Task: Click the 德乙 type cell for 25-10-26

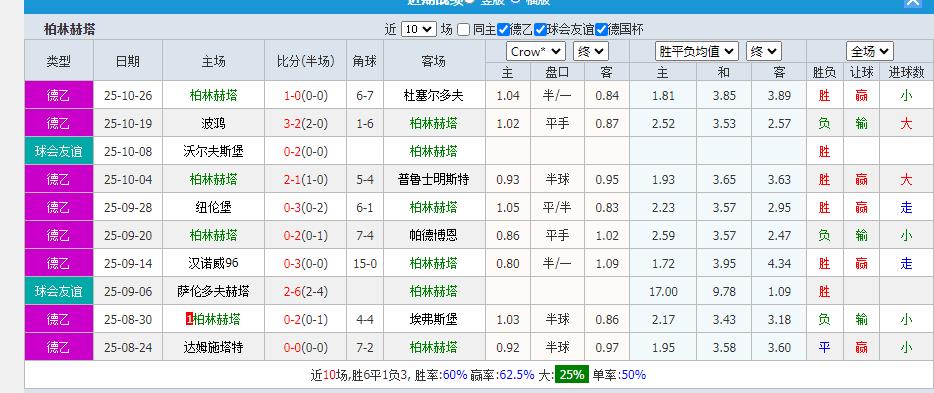Action: pos(58,95)
